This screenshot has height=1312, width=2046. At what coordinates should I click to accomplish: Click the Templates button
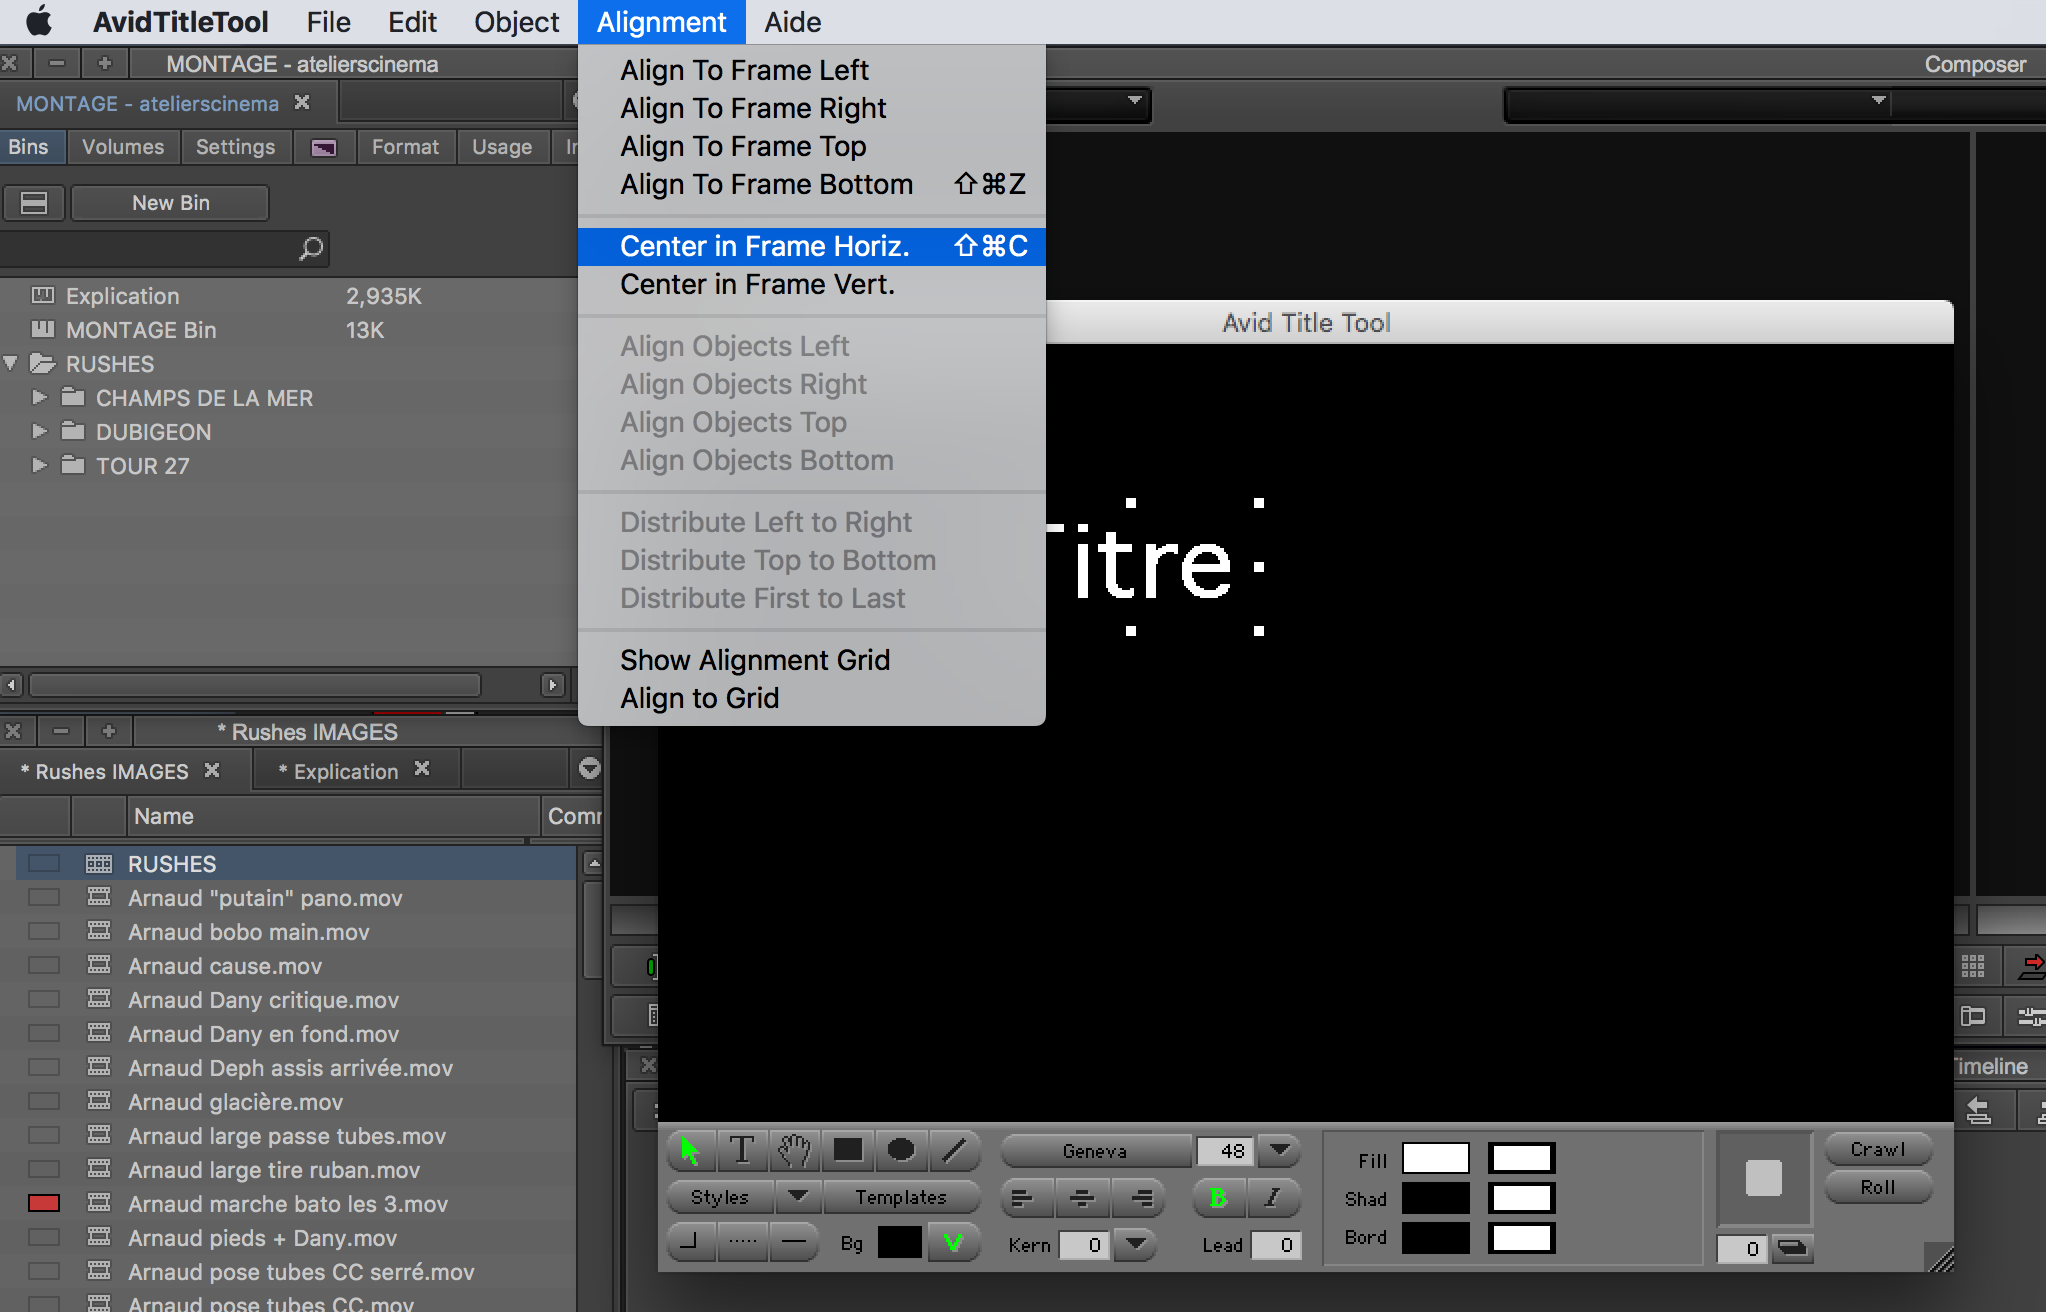pos(900,1197)
